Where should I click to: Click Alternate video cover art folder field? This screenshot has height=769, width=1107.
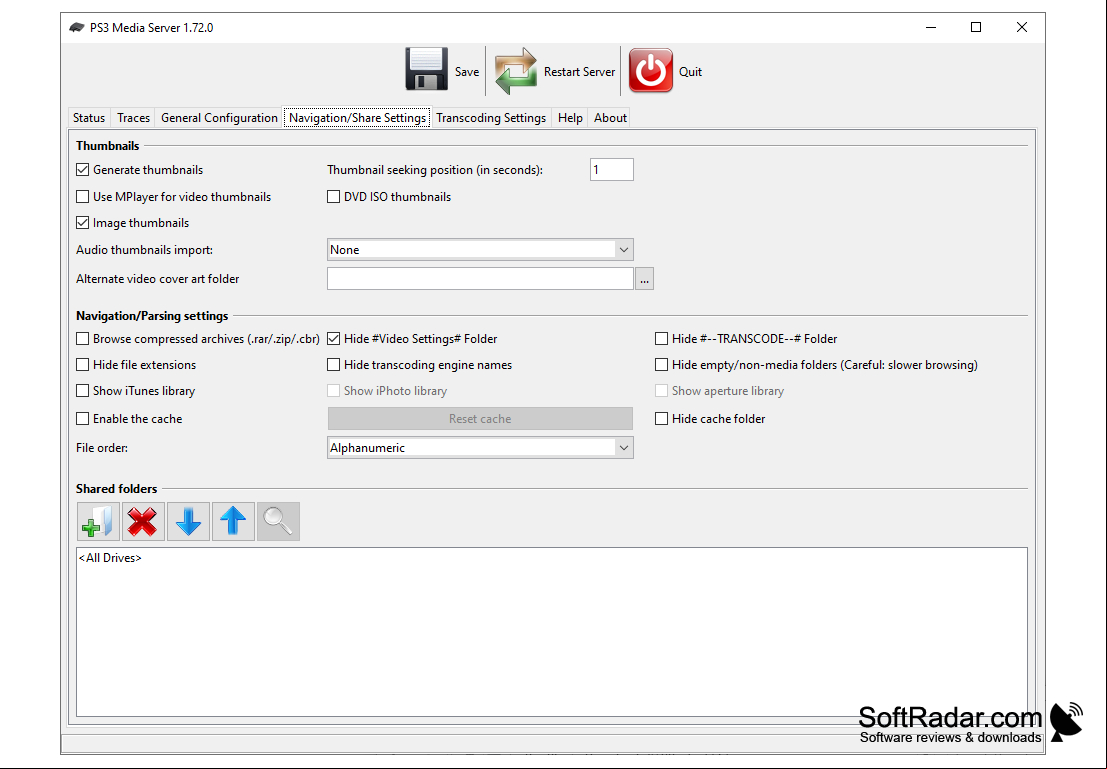pos(480,278)
